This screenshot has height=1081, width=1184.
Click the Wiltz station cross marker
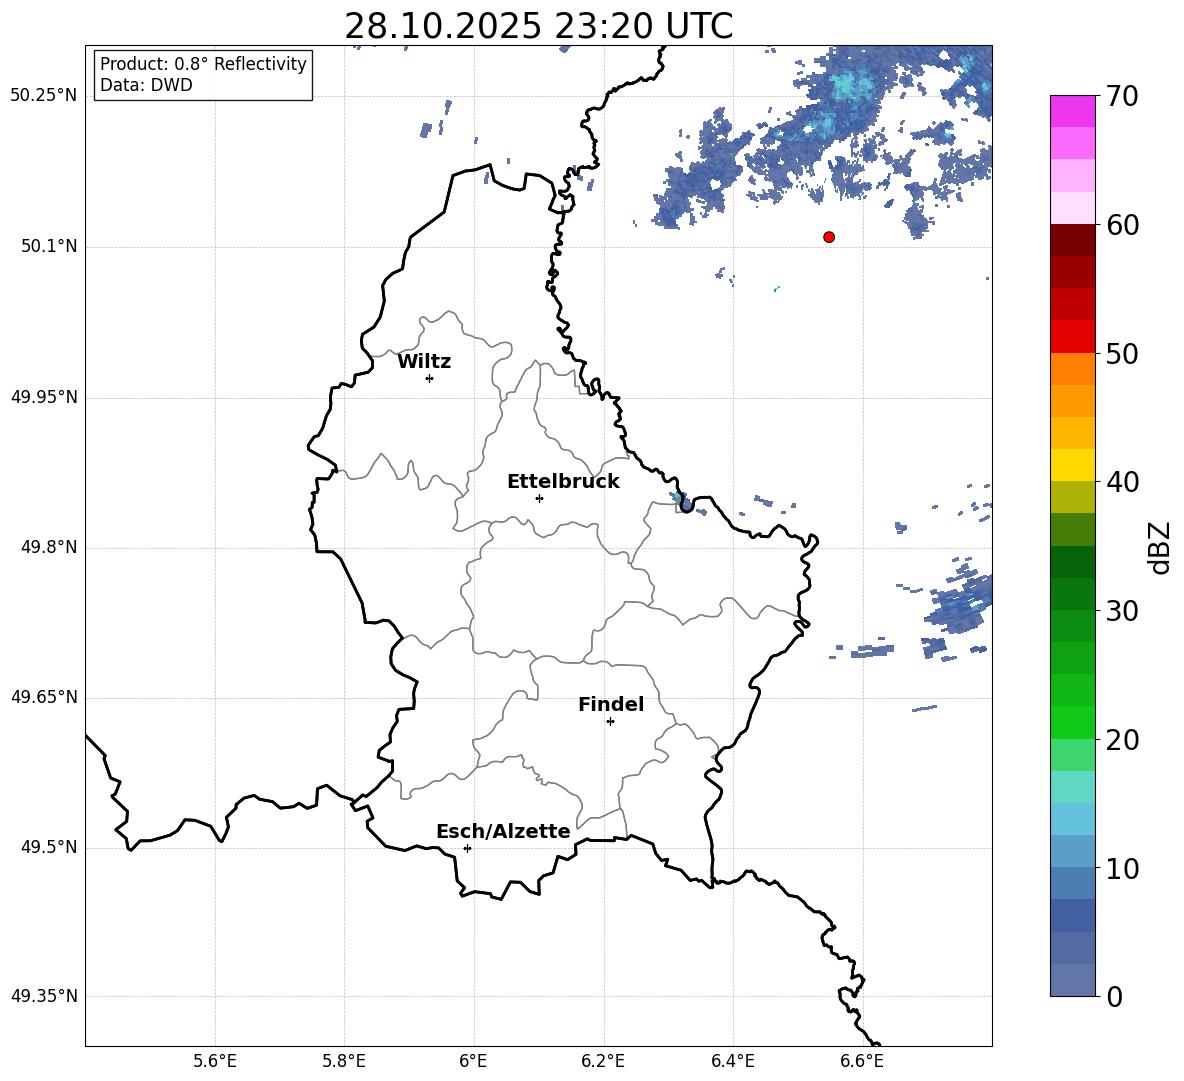click(x=430, y=378)
